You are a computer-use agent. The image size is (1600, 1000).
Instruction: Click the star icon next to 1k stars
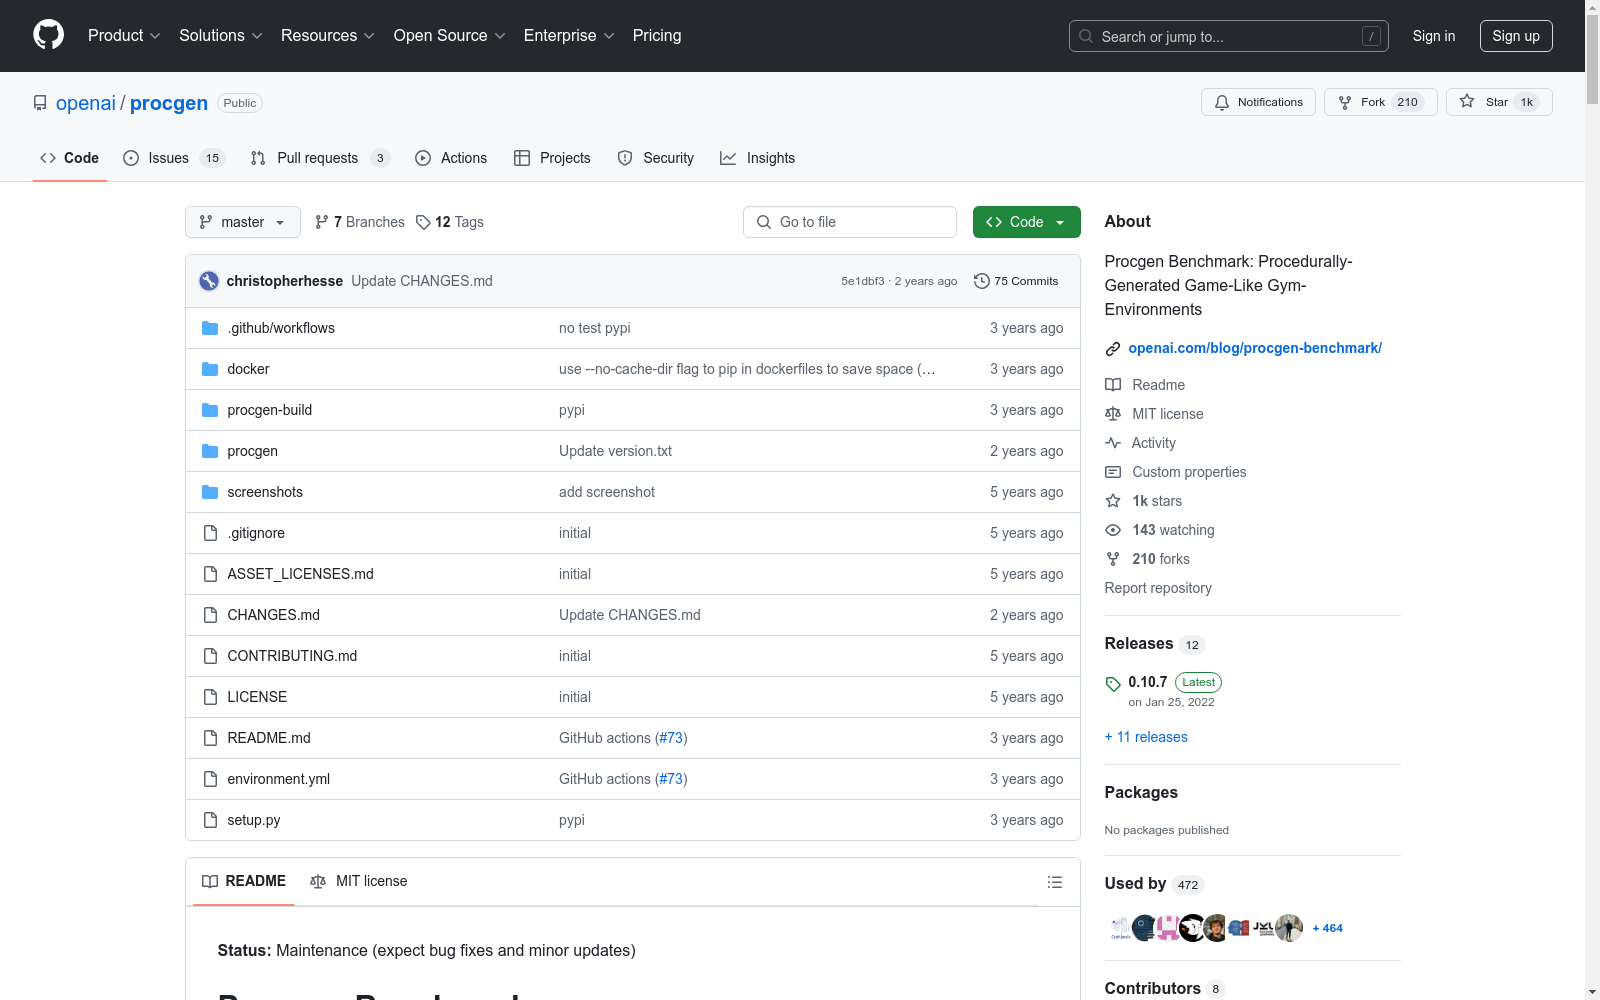pyautogui.click(x=1113, y=501)
